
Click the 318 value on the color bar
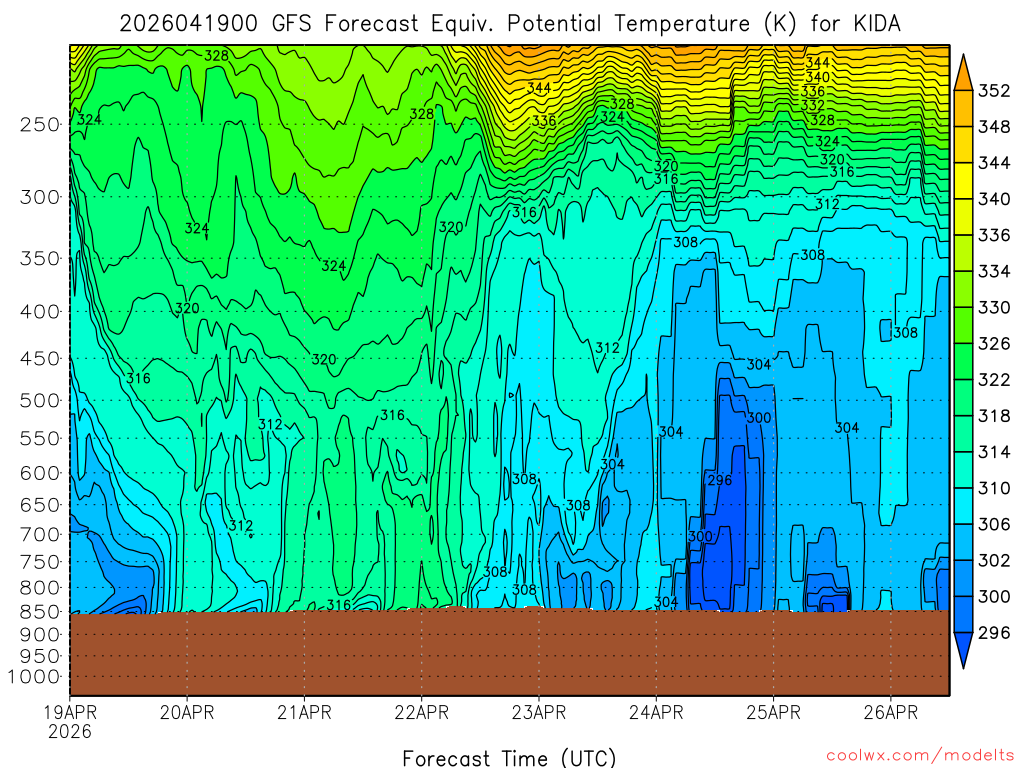pyautogui.click(x=994, y=415)
